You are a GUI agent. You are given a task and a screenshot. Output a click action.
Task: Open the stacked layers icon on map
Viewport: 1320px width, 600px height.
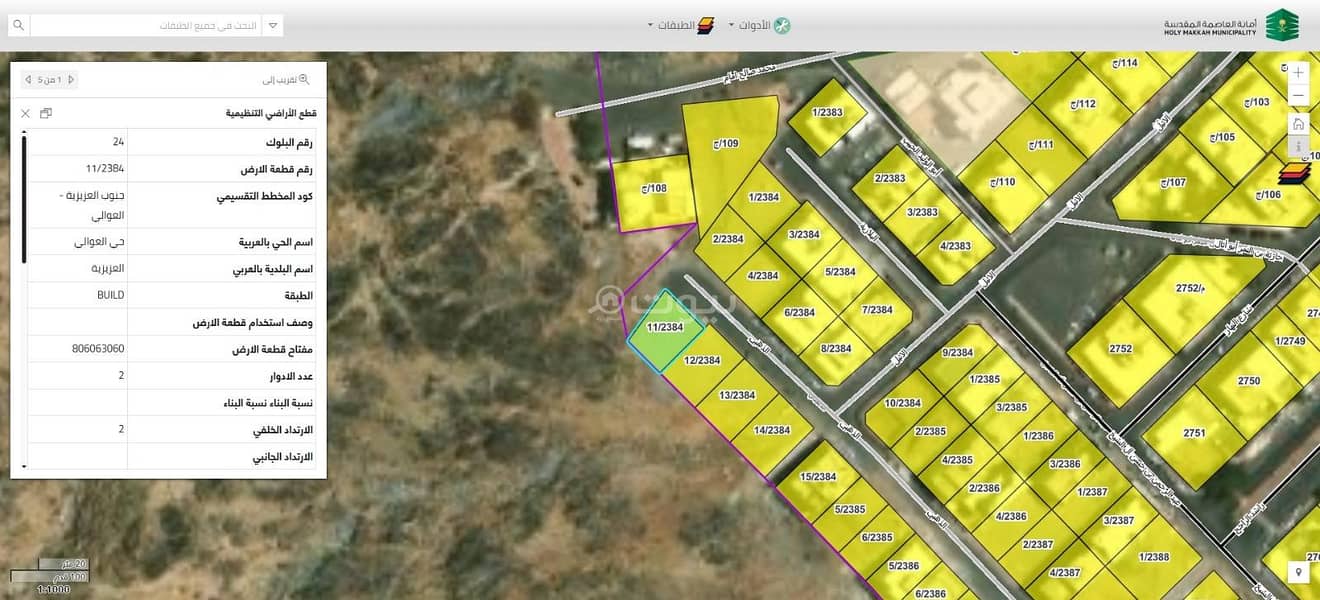[x=1294, y=174]
